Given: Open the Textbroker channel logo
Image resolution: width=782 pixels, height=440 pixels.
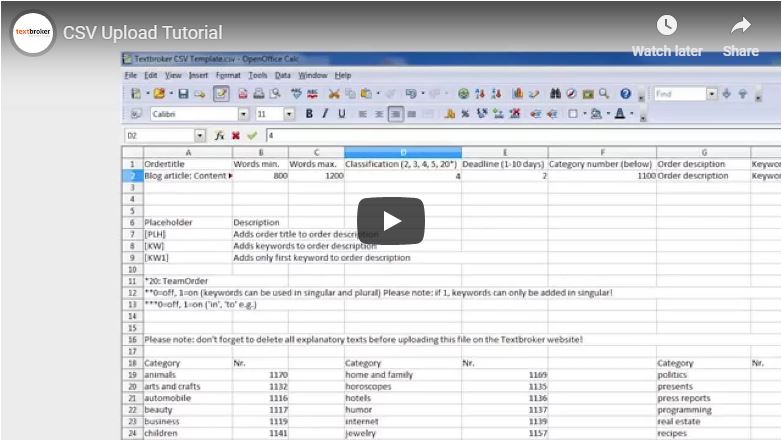Looking at the screenshot, I should pos(33,33).
